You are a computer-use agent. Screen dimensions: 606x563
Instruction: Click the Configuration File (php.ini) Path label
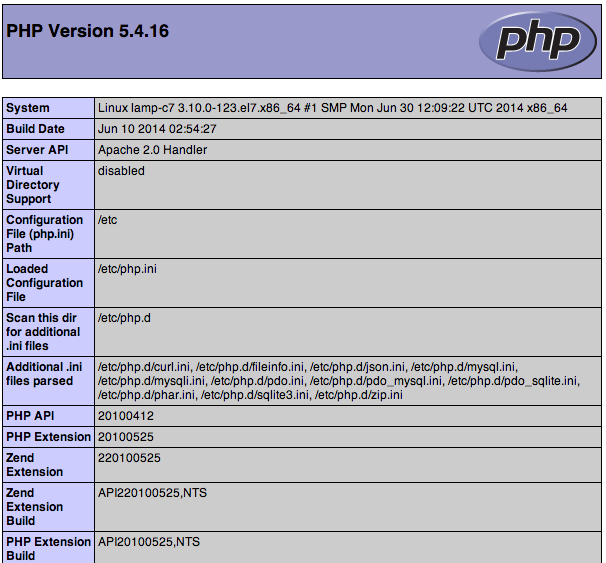(x=45, y=234)
